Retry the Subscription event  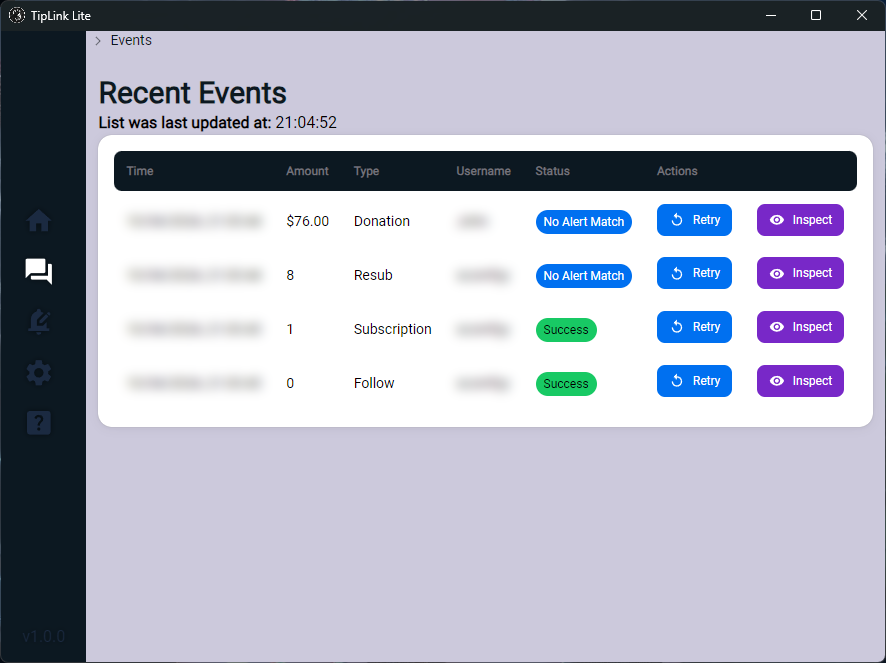click(694, 327)
